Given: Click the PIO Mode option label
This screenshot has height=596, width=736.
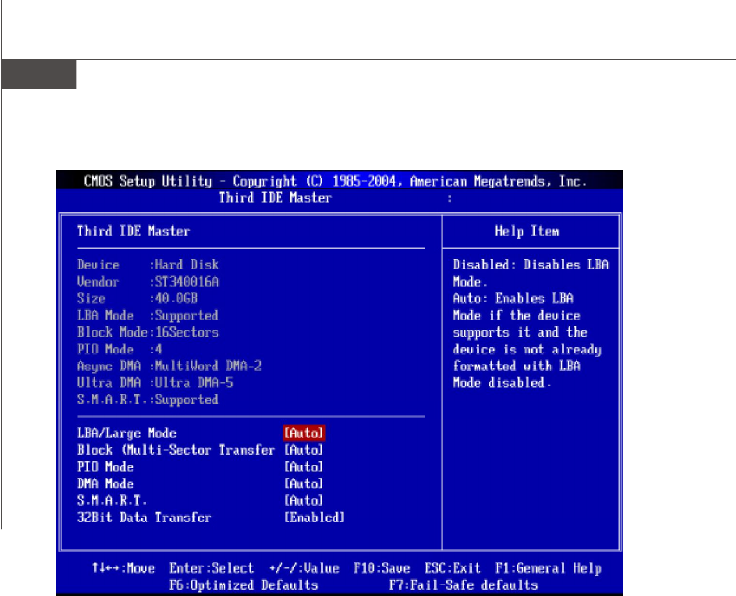Looking at the screenshot, I should [105, 466].
